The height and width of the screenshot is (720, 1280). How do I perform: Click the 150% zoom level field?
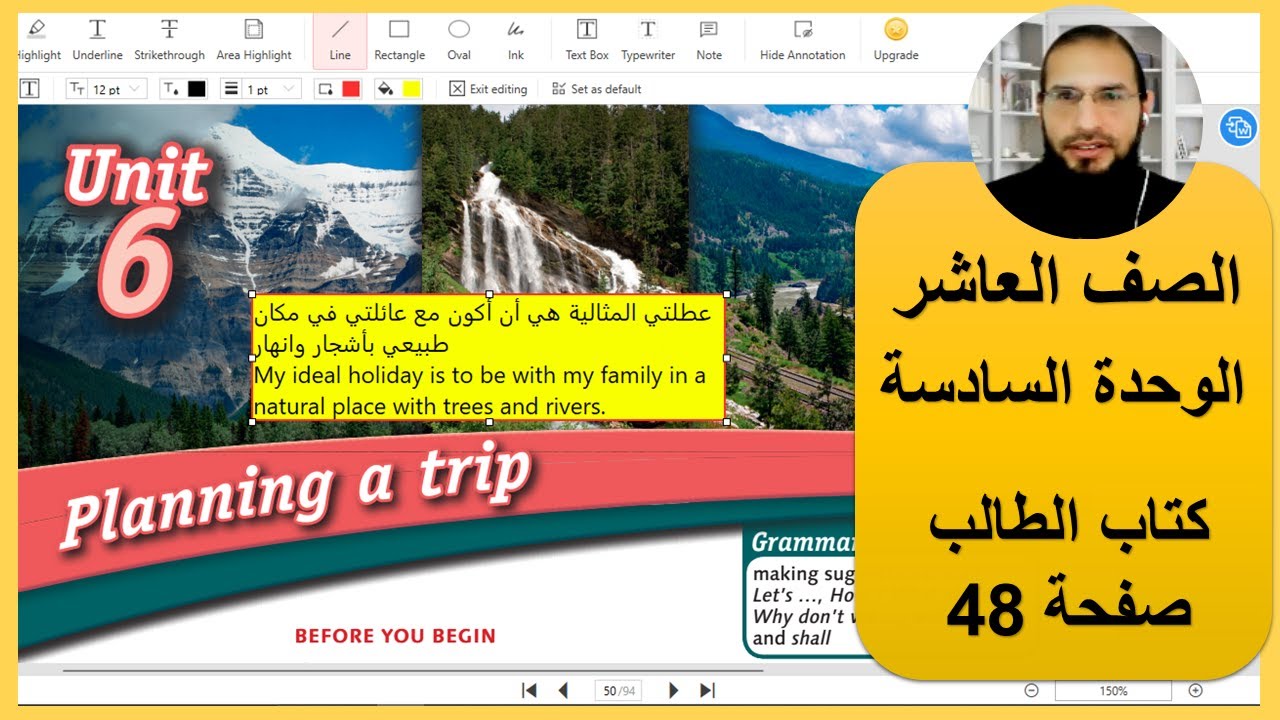click(1113, 691)
